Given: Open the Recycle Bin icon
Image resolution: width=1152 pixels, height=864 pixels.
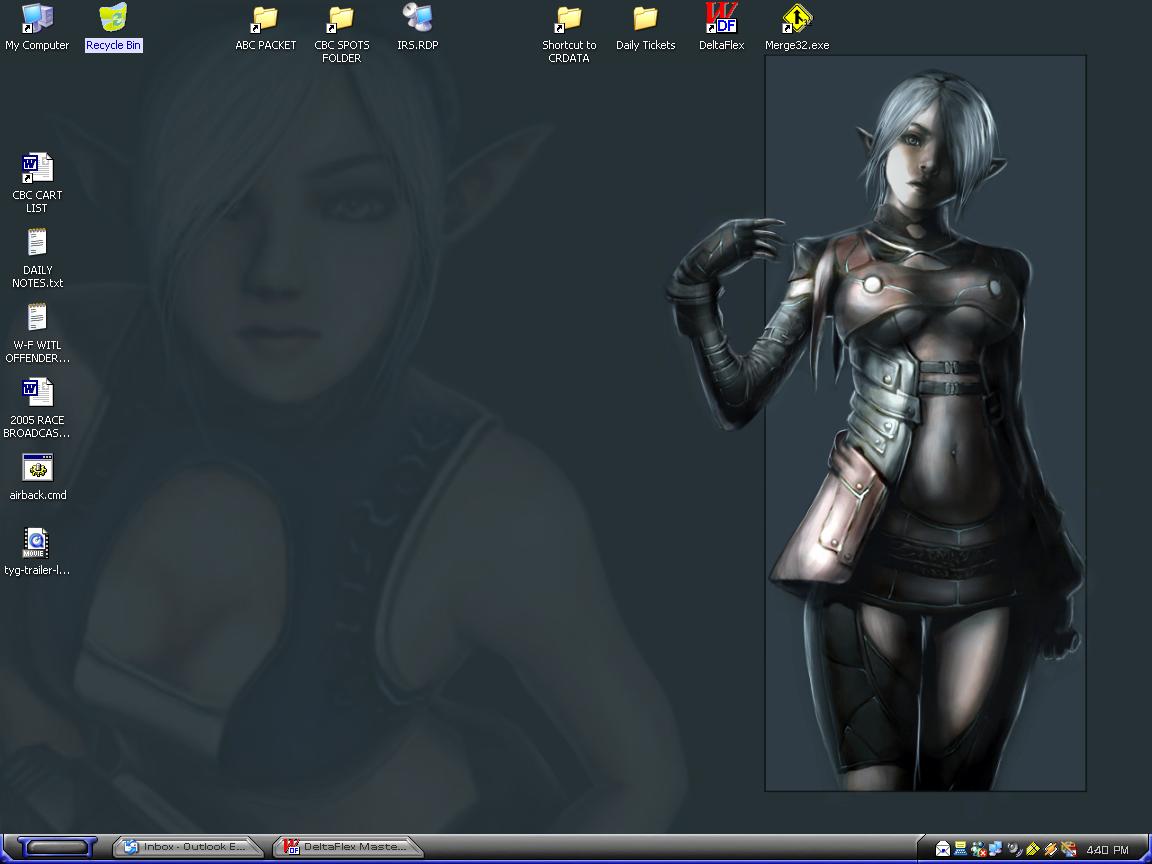Looking at the screenshot, I should tap(113, 19).
